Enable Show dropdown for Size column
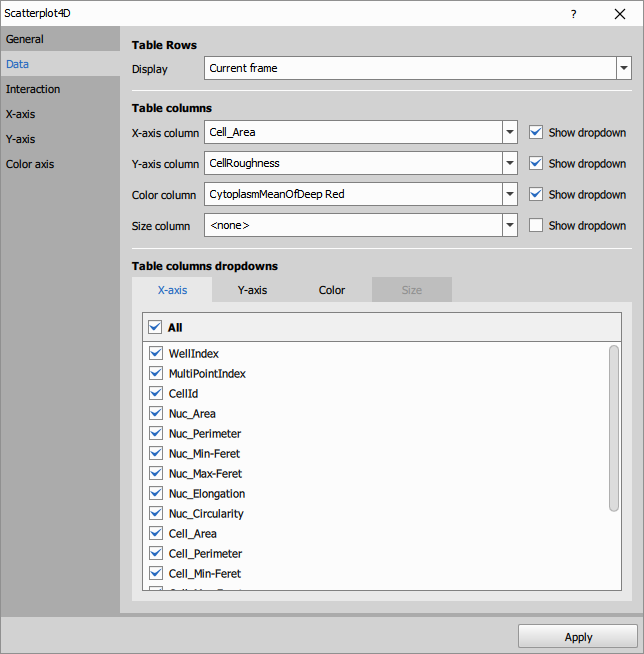Screen dimensions: 644x654 [x=536, y=225]
